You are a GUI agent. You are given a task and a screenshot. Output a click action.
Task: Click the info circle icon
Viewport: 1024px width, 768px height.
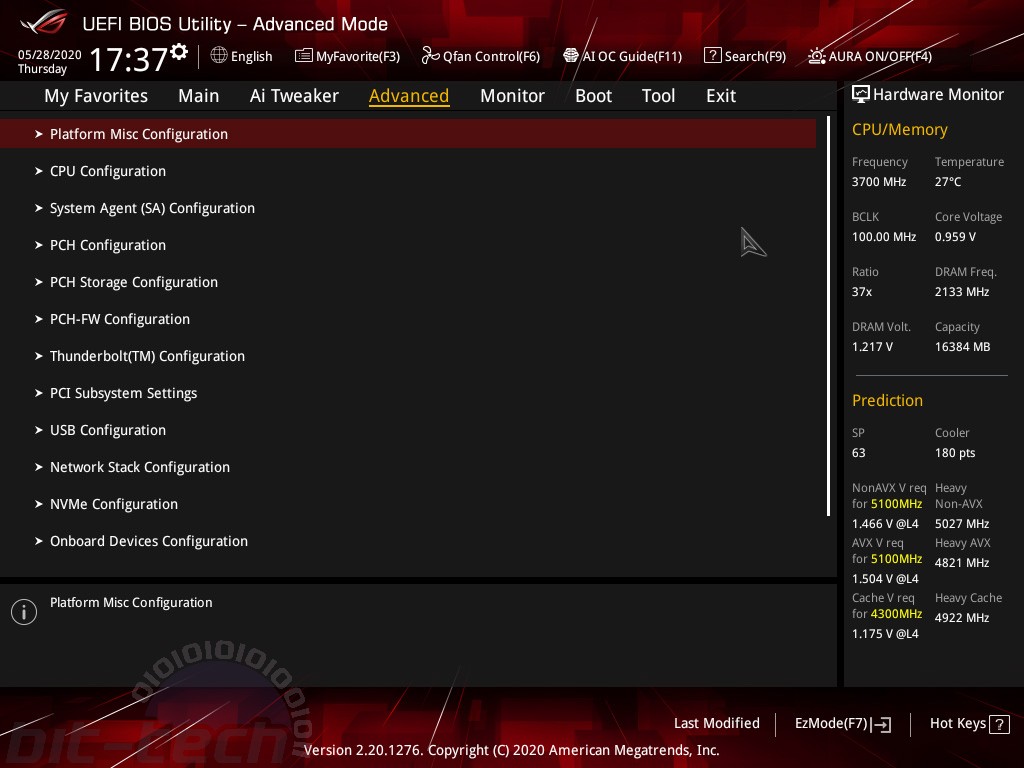24,612
